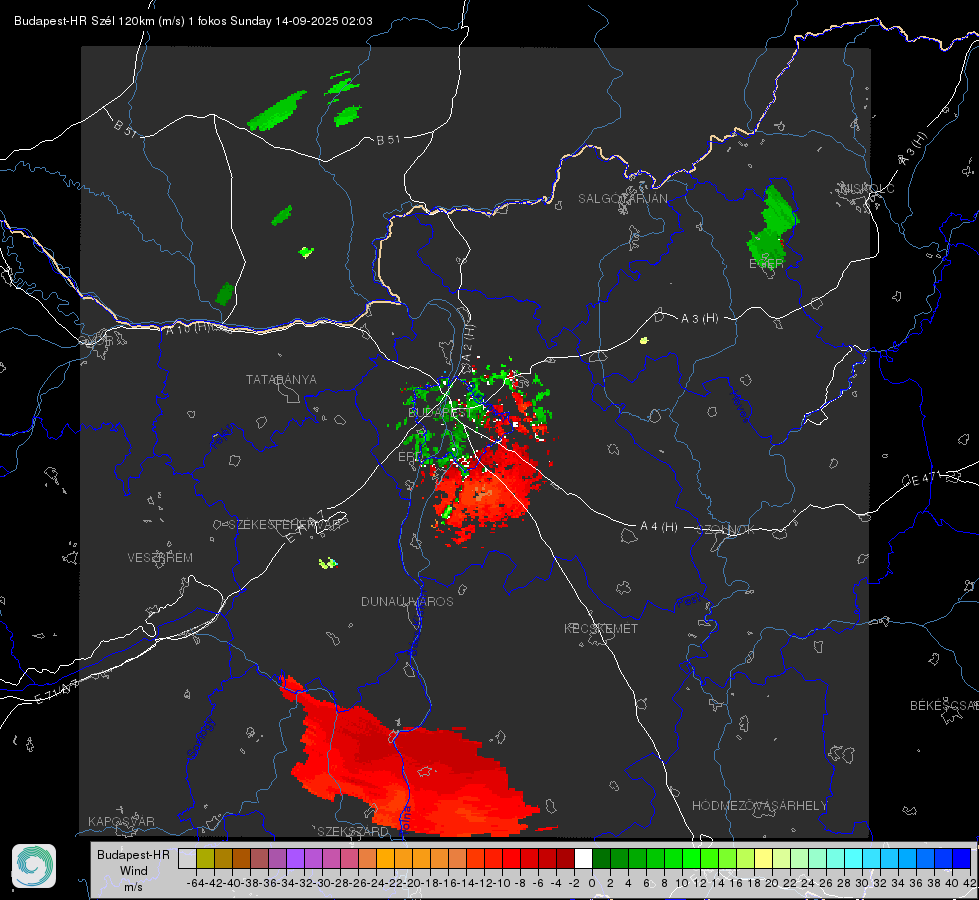Click the KAPOSVÁR city label
This screenshot has height=900, width=979.
click(121, 821)
